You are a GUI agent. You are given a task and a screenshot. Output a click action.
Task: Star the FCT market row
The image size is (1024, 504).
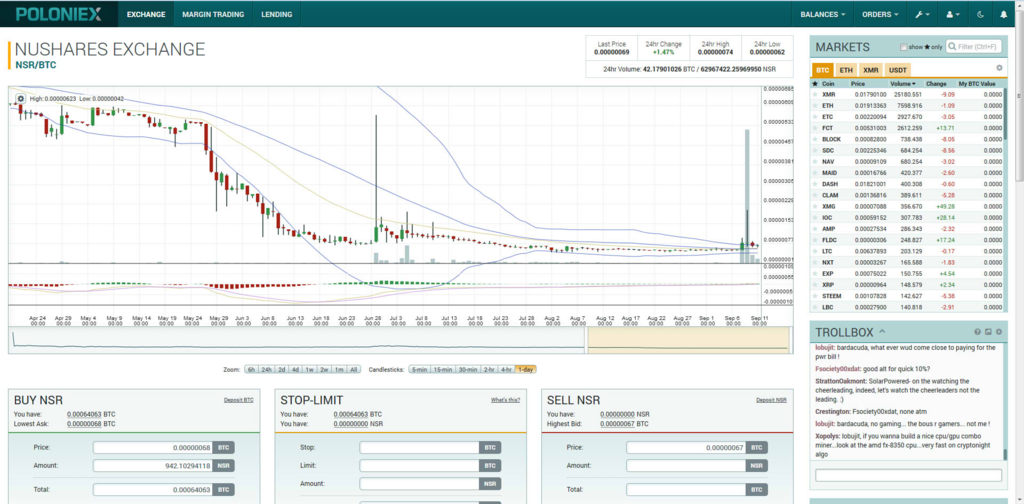tap(814, 129)
